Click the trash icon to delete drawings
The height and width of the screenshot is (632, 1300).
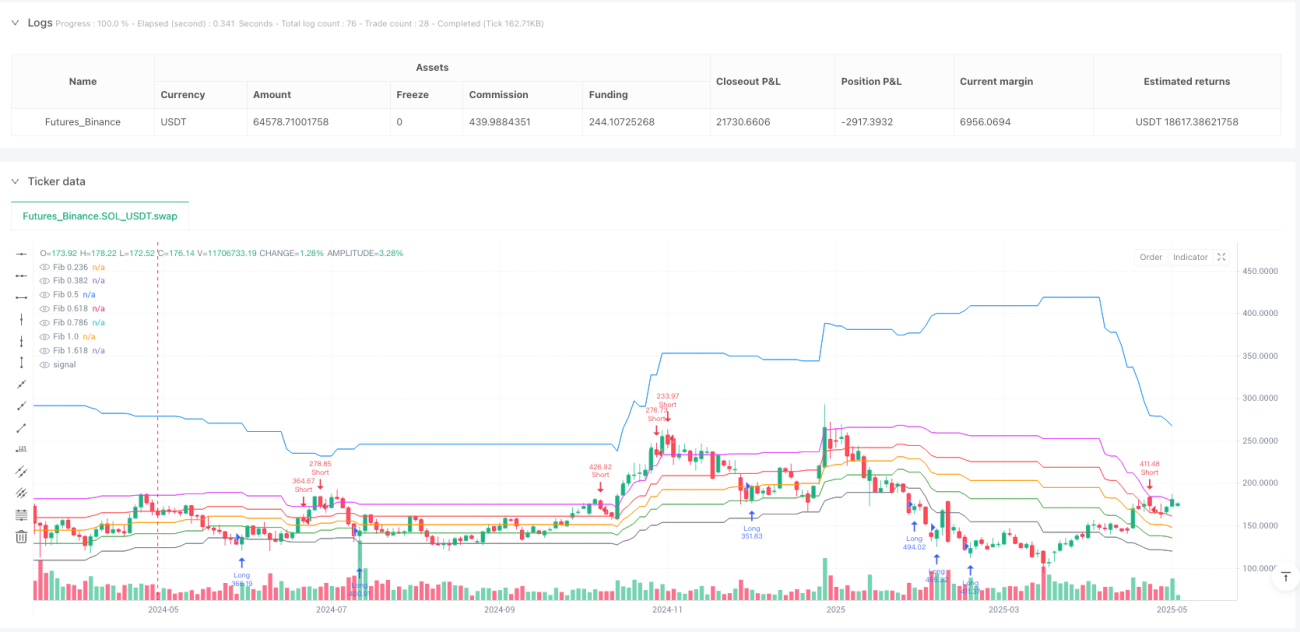tap(21, 537)
